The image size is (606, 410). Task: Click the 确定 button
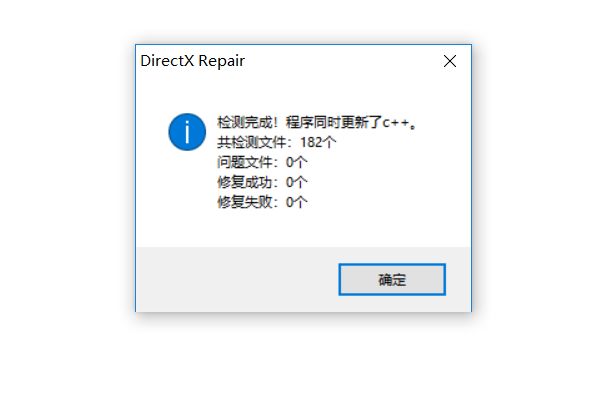[392, 279]
